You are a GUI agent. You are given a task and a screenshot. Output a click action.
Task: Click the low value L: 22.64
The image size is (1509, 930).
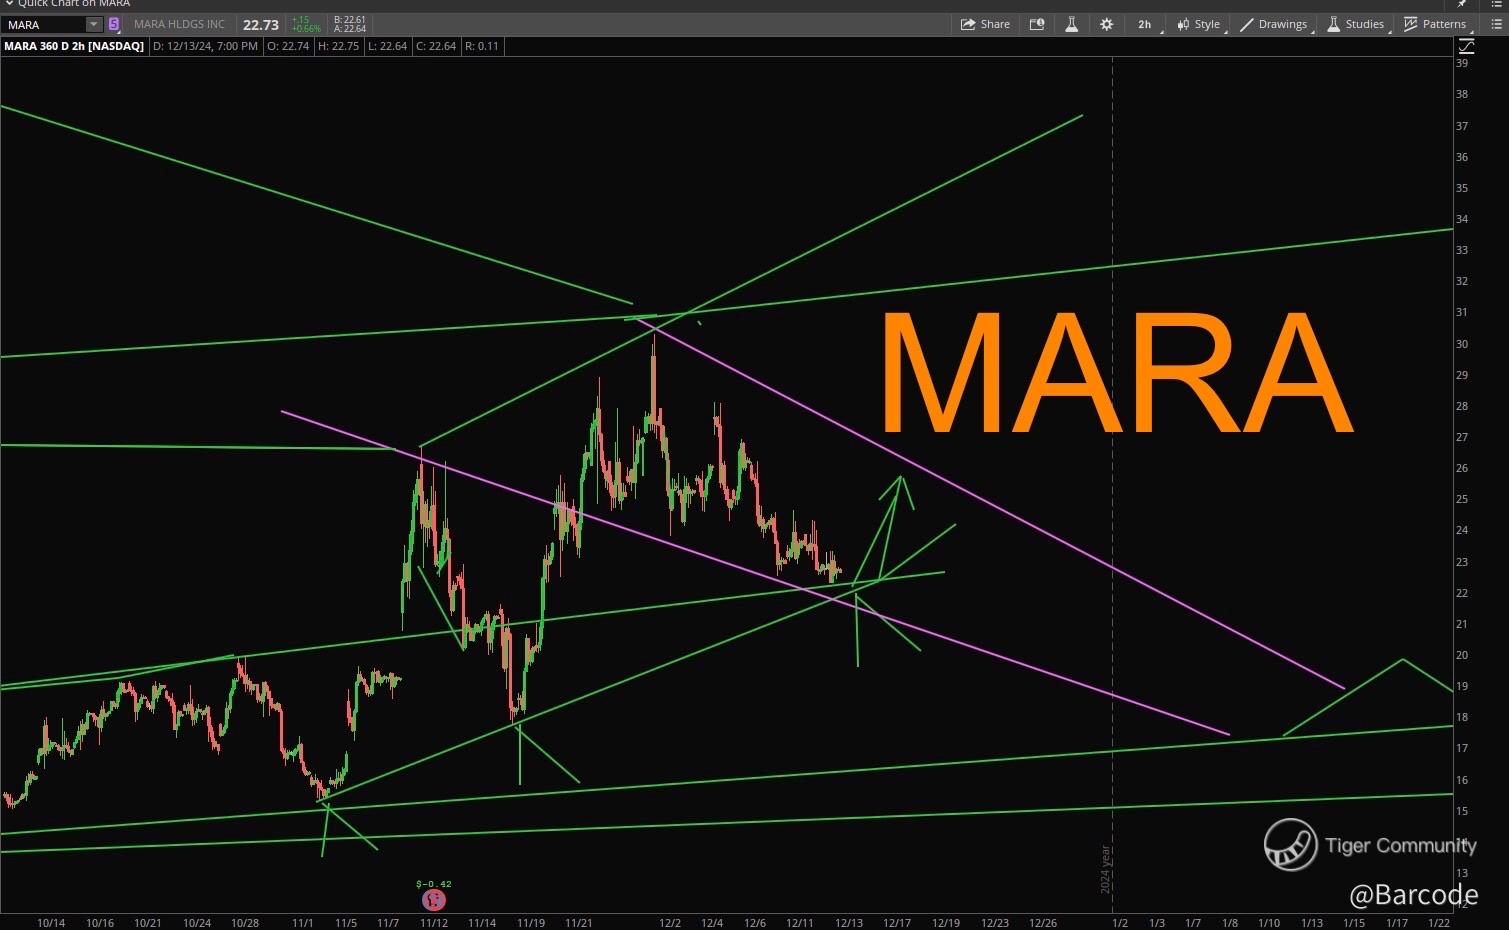[387, 46]
